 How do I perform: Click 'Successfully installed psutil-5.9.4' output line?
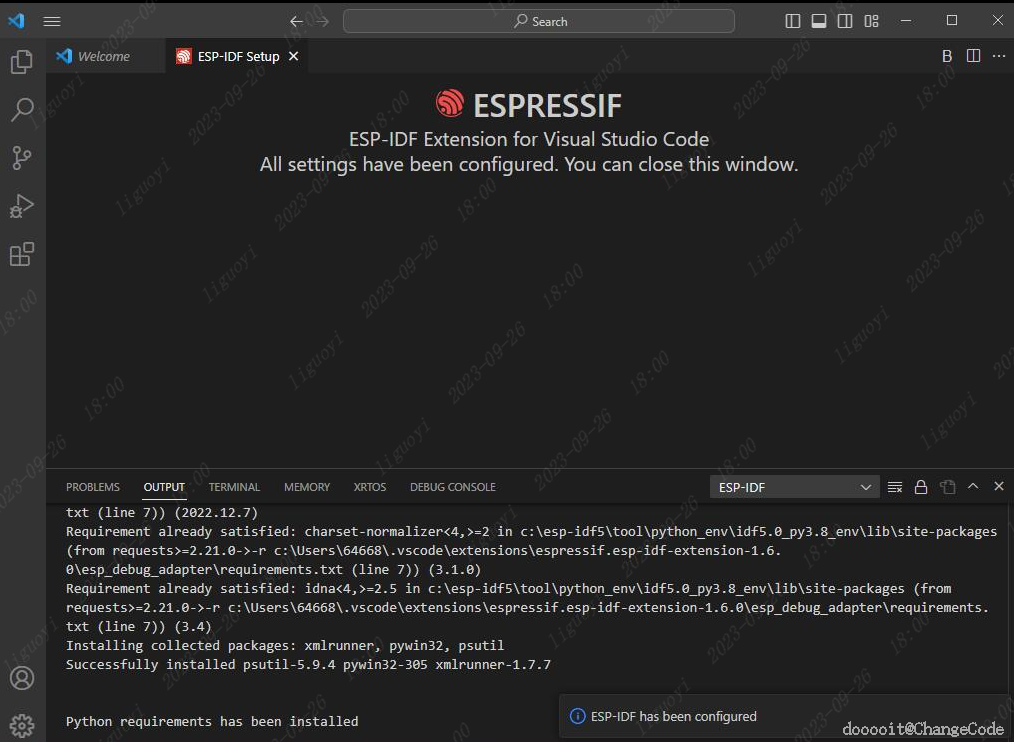308,664
